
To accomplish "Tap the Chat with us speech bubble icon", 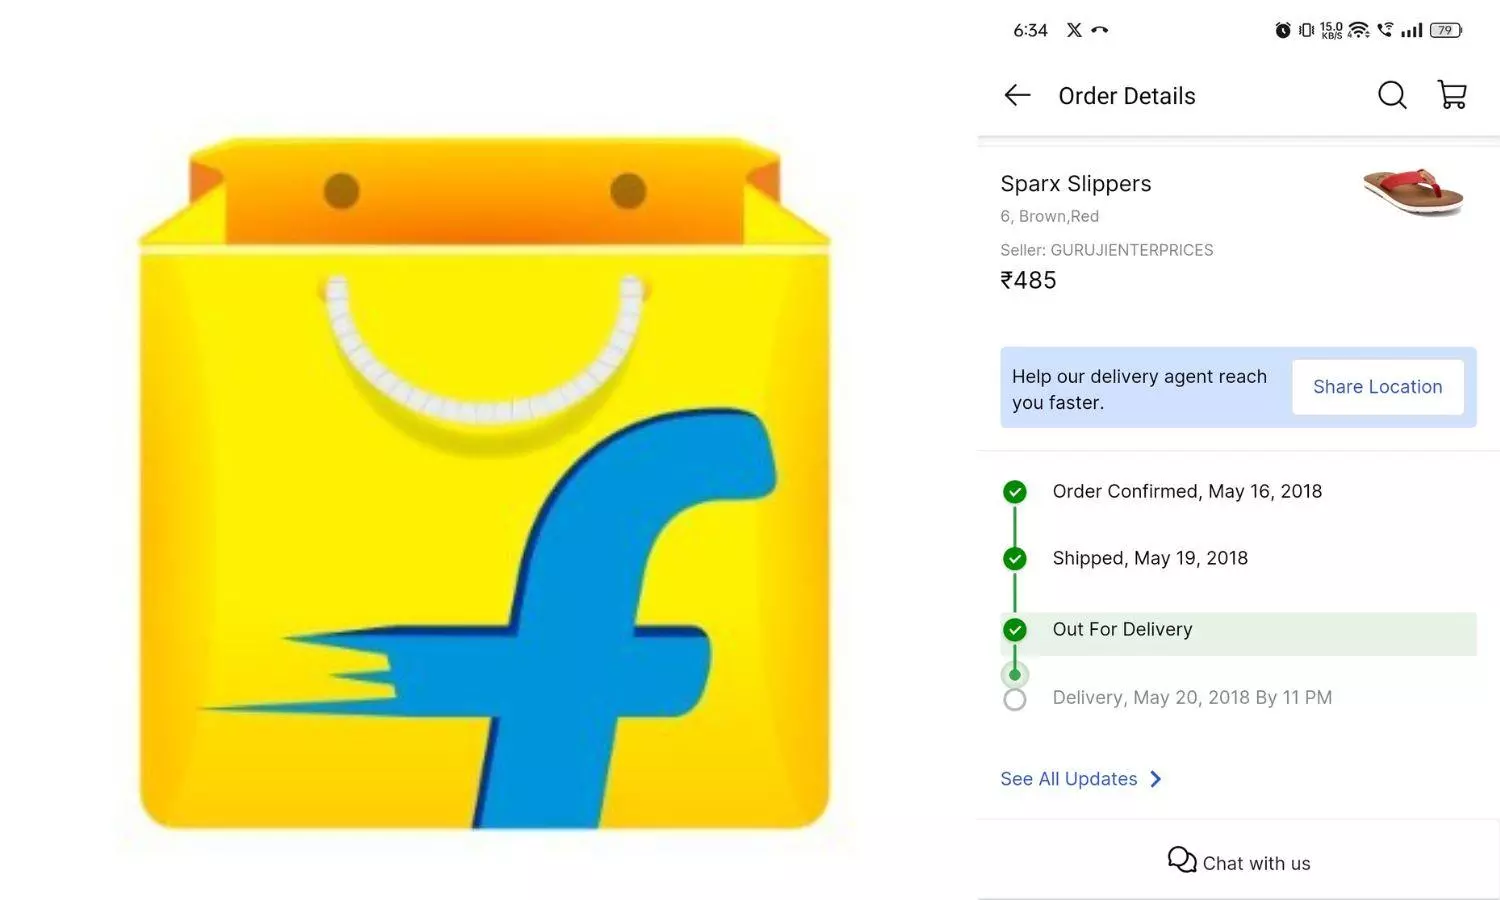I will click(x=1182, y=860).
